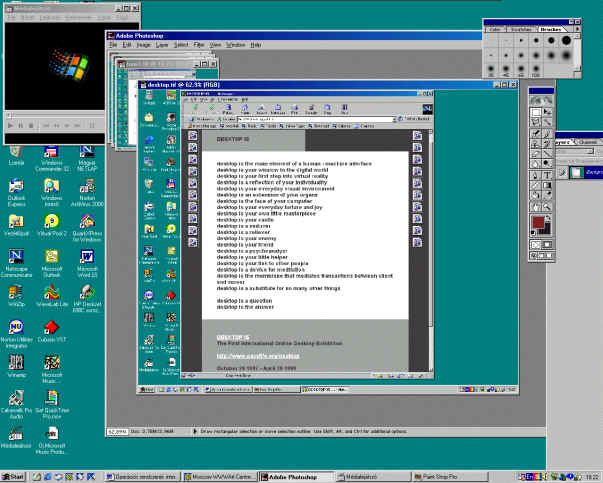
Task: Select WinZip desktop icon
Action: 16,296
